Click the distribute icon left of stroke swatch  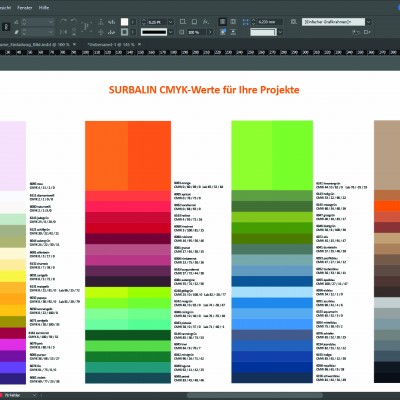pyautogui.click(x=112, y=32)
